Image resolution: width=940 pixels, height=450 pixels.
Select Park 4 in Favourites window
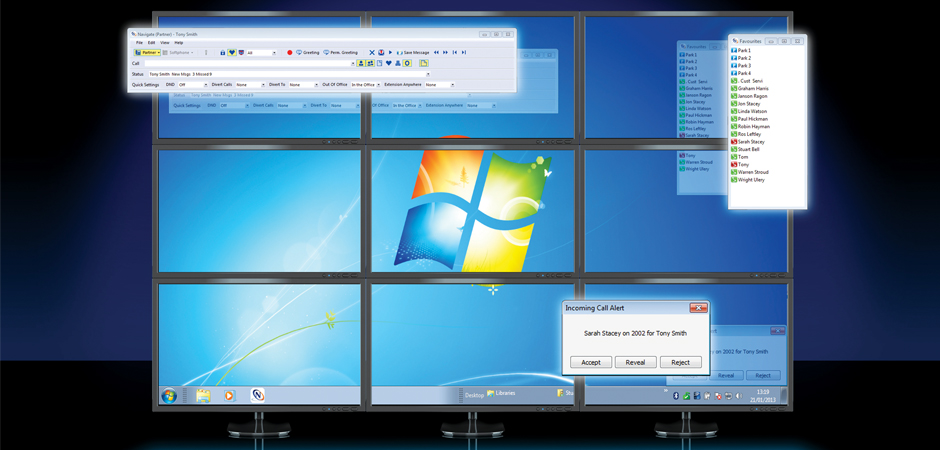click(741, 73)
